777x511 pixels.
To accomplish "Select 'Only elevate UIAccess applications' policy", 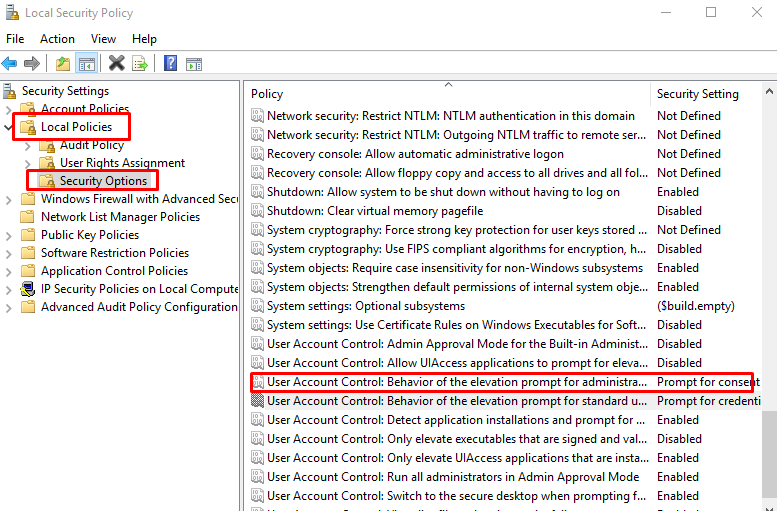I will tap(458, 458).
